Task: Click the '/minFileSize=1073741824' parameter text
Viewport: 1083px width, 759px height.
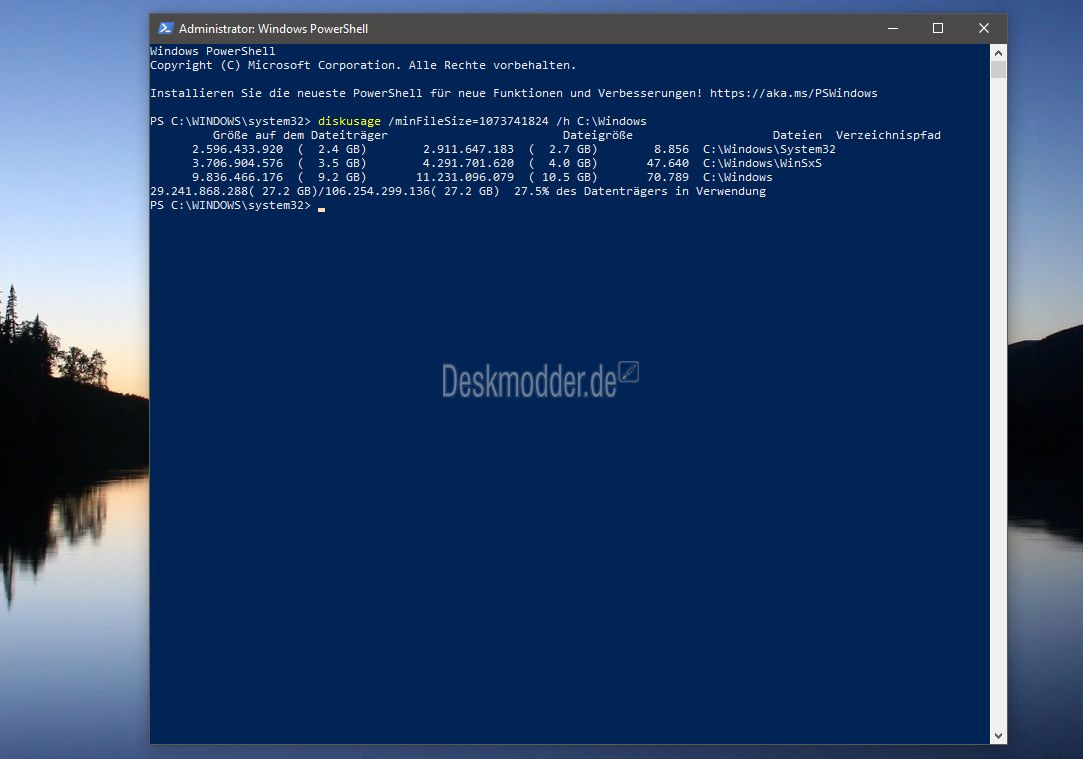Action: [x=468, y=122]
